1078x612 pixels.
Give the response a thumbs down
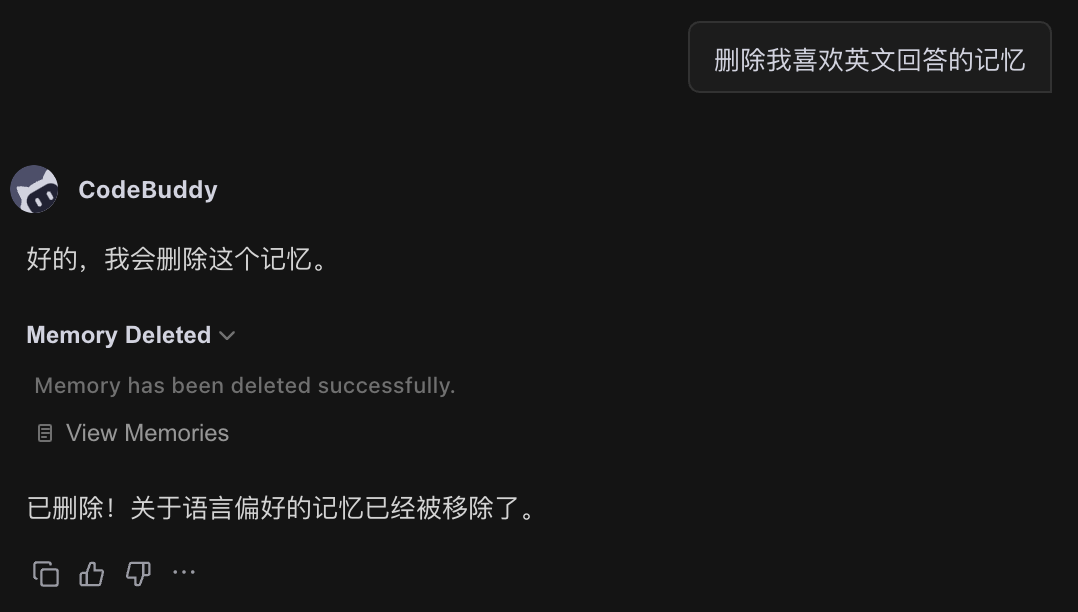(x=138, y=573)
